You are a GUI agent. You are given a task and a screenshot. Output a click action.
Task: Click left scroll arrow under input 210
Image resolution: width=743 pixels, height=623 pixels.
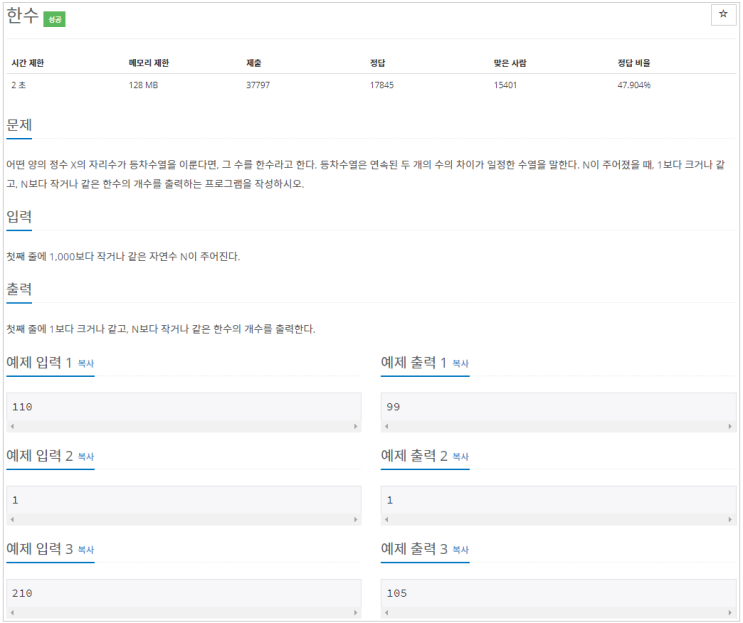[x=12, y=613]
